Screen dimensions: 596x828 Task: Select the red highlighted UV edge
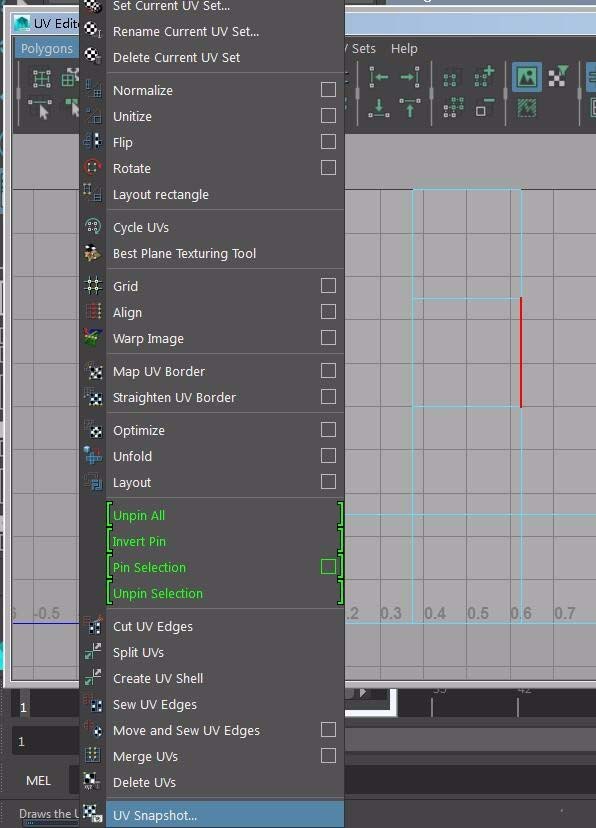[521, 352]
